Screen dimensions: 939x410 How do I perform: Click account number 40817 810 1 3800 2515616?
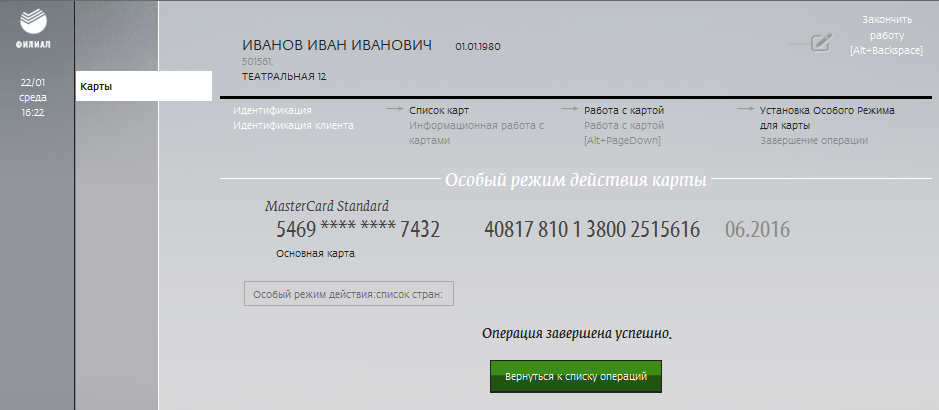(592, 230)
